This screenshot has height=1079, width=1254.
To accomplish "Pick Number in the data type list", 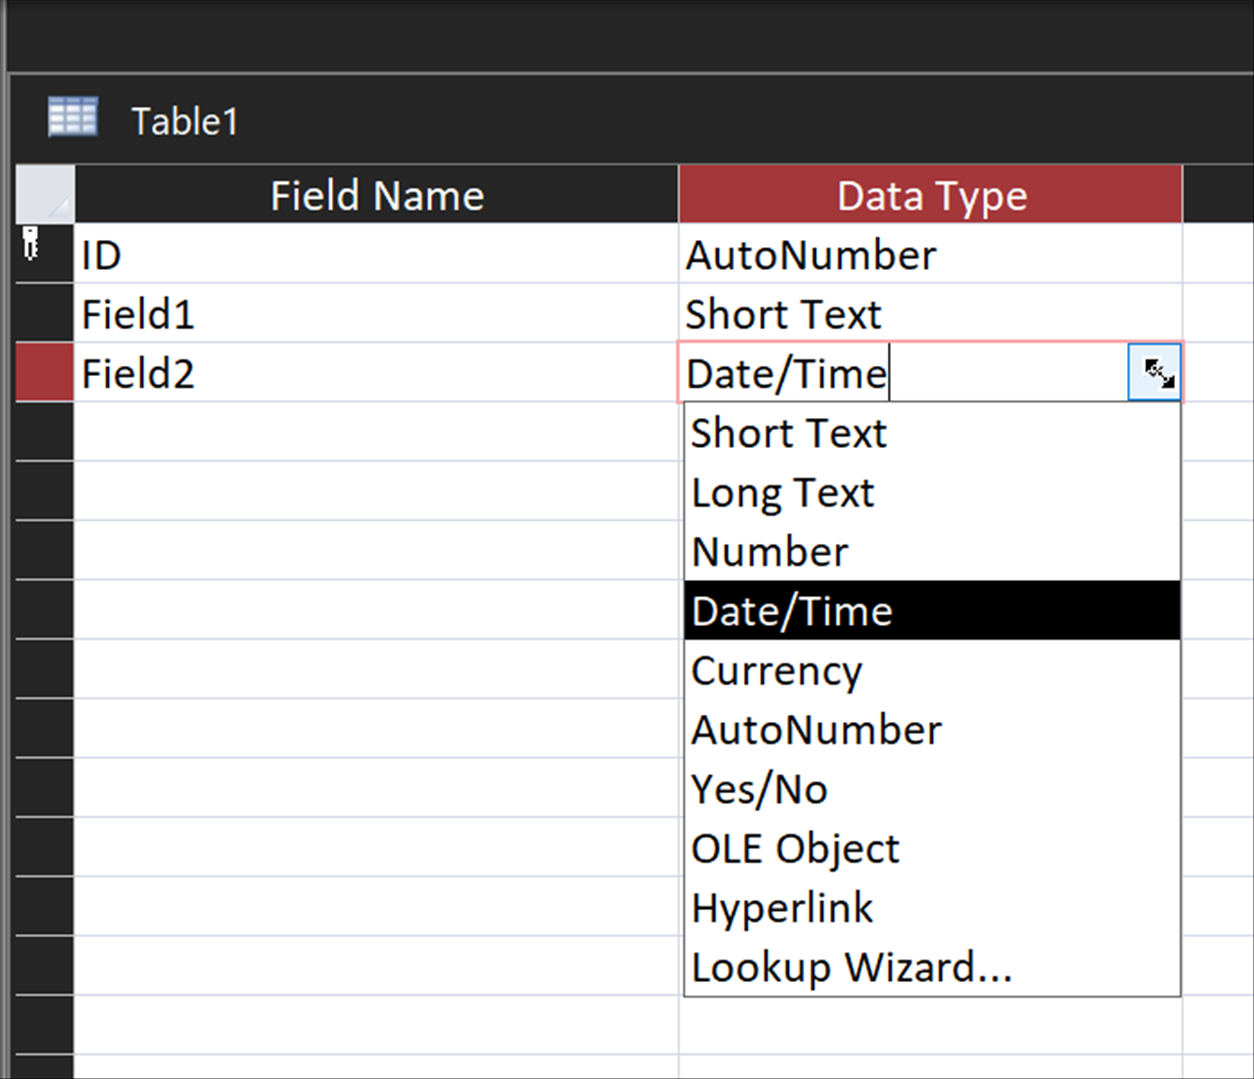I will pos(770,552).
